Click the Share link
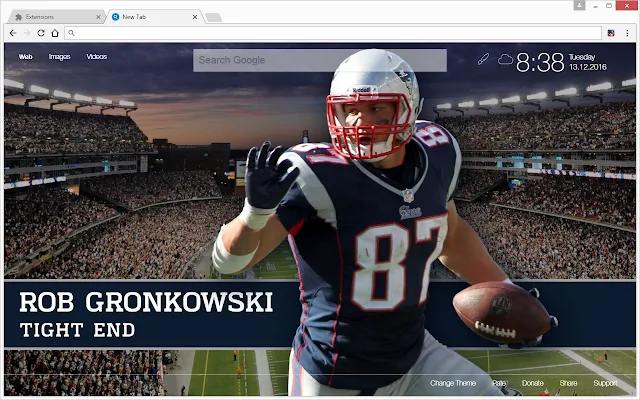The height and width of the screenshot is (400, 640). (568, 383)
